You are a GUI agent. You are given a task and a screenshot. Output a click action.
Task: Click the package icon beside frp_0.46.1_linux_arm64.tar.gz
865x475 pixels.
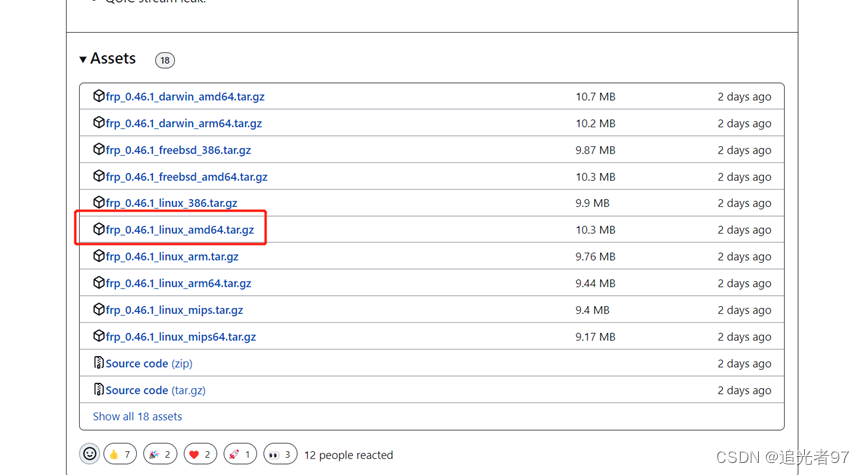pos(99,283)
